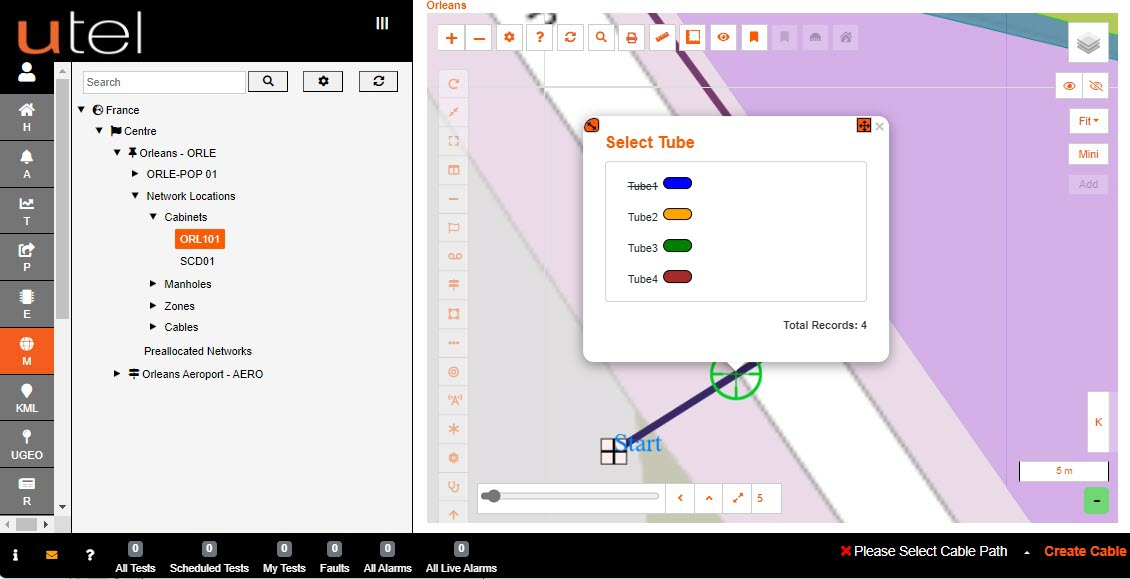Toggle the green minus button
This screenshot has height=579, width=1130.
click(x=1096, y=500)
